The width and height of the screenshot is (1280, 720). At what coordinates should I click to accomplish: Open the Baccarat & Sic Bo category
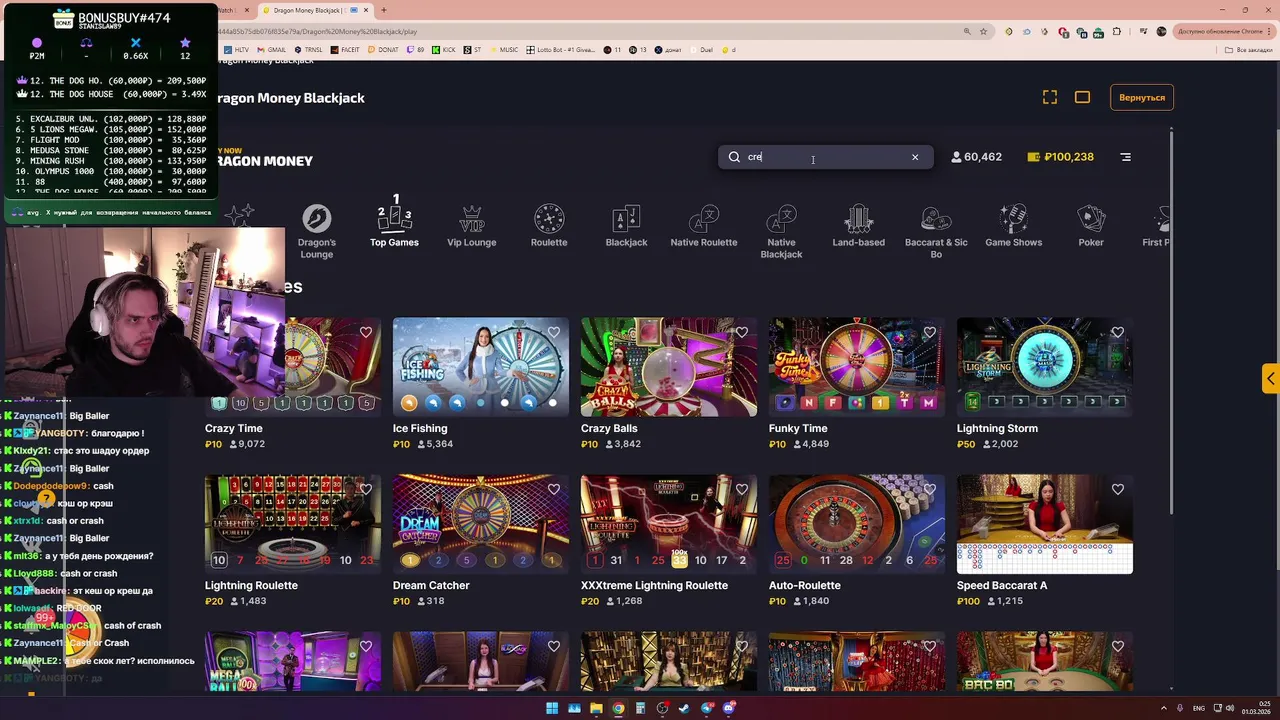click(936, 231)
